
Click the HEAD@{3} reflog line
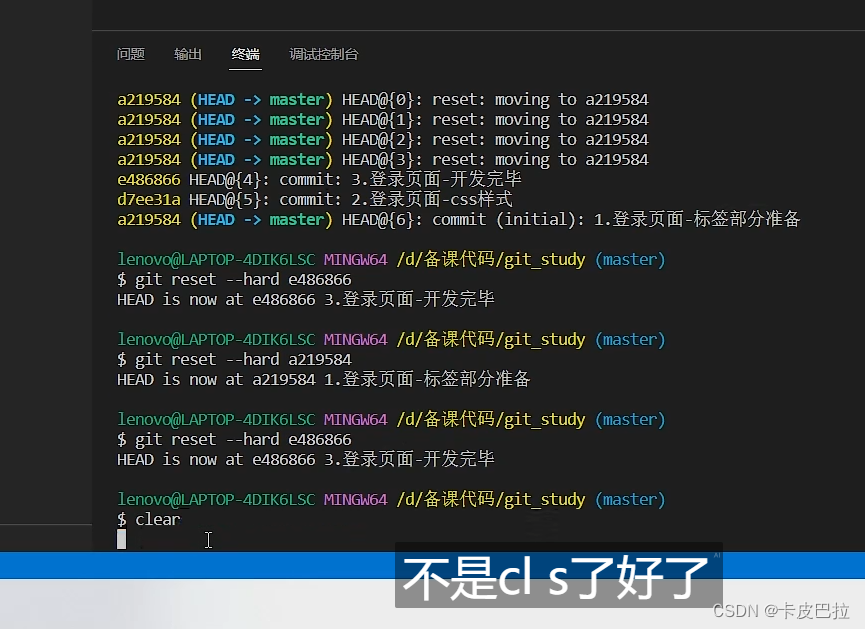383,159
